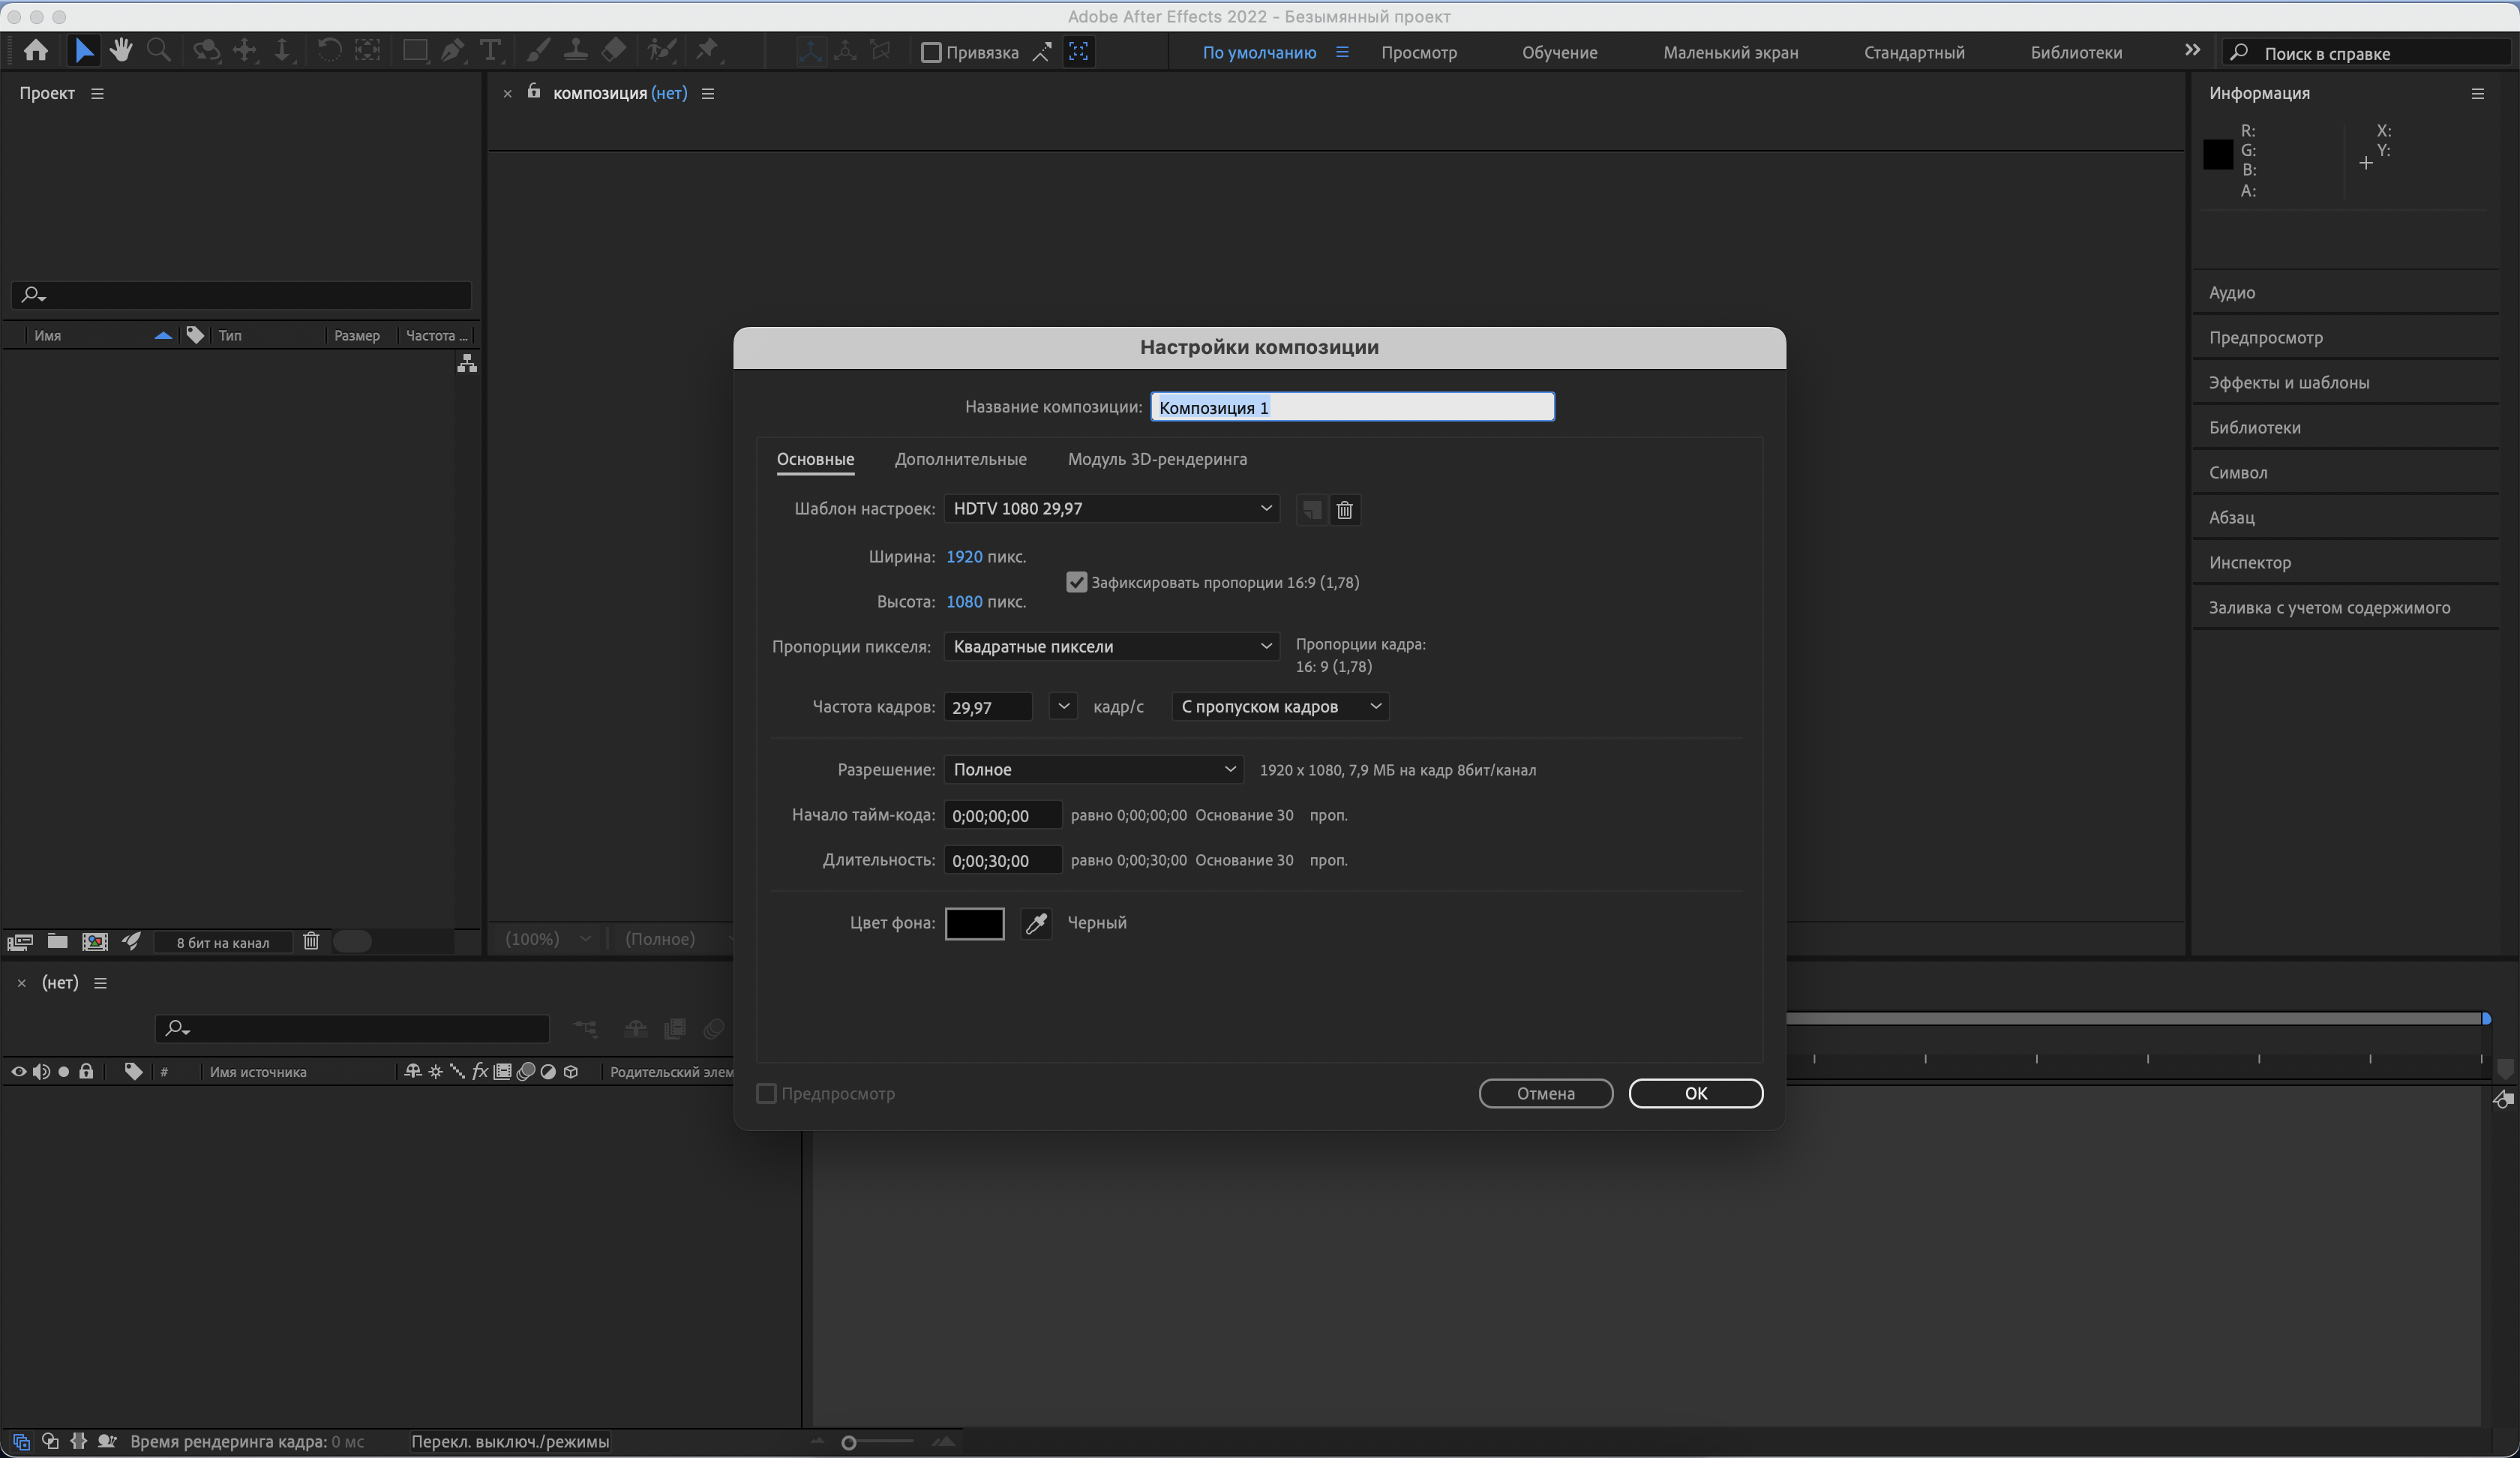The width and height of the screenshot is (2520, 1458).
Task: Click the black background color swatch
Action: coord(974,923)
